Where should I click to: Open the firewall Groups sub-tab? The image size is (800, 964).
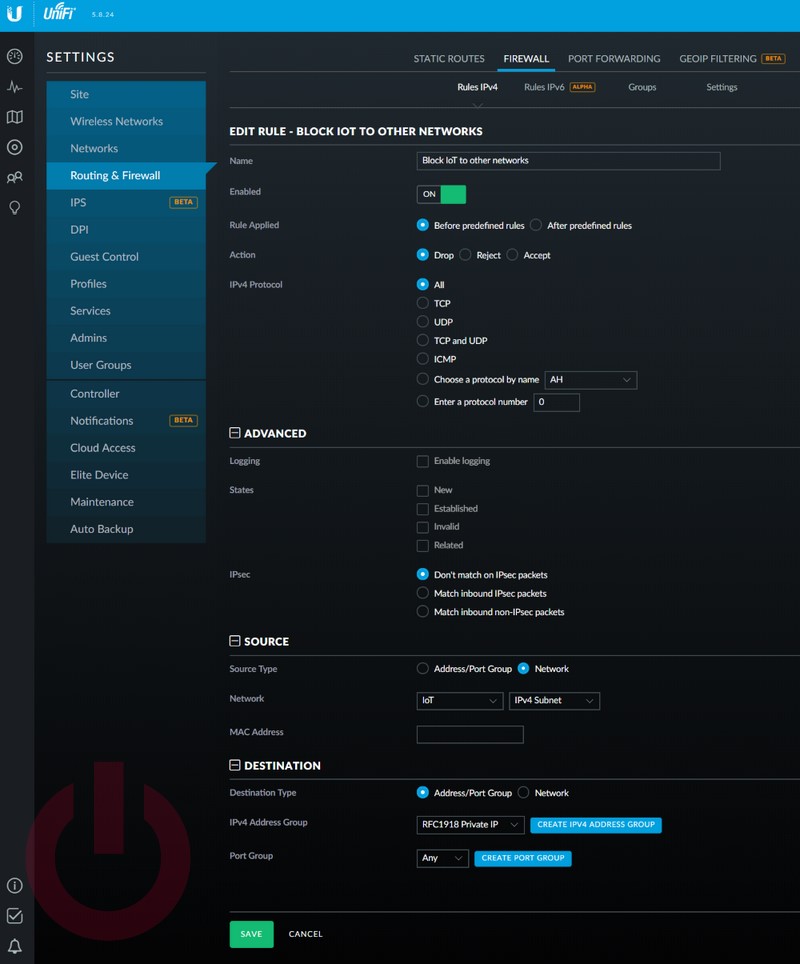tap(642, 87)
